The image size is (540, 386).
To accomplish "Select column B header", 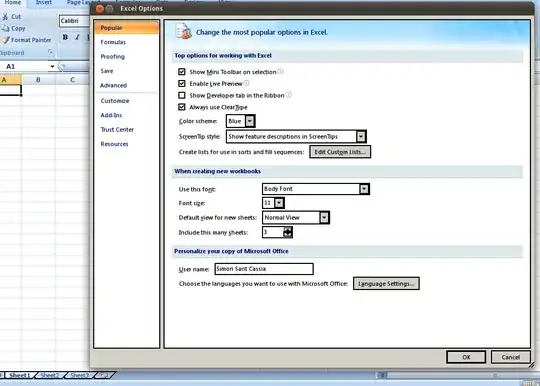I will coord(38,80).
